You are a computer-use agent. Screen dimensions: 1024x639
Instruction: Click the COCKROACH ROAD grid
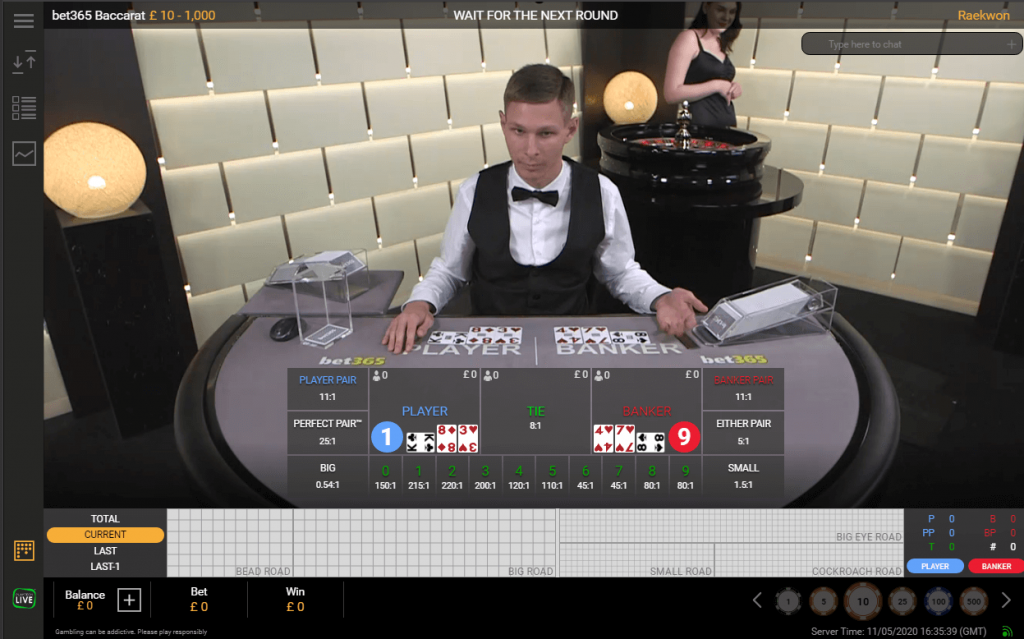pyautogui.click(x=809, y=560)
